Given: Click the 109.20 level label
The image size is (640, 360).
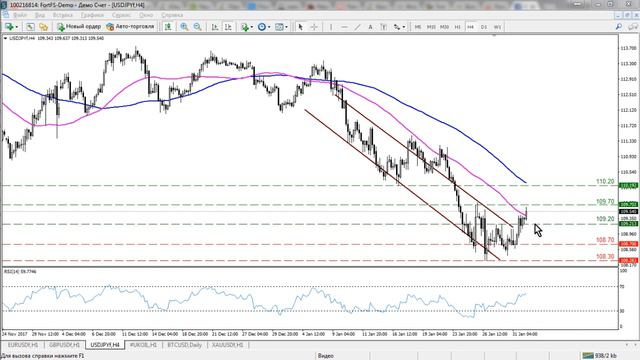Looking at the screenshot, I should (x=605, y=219).
